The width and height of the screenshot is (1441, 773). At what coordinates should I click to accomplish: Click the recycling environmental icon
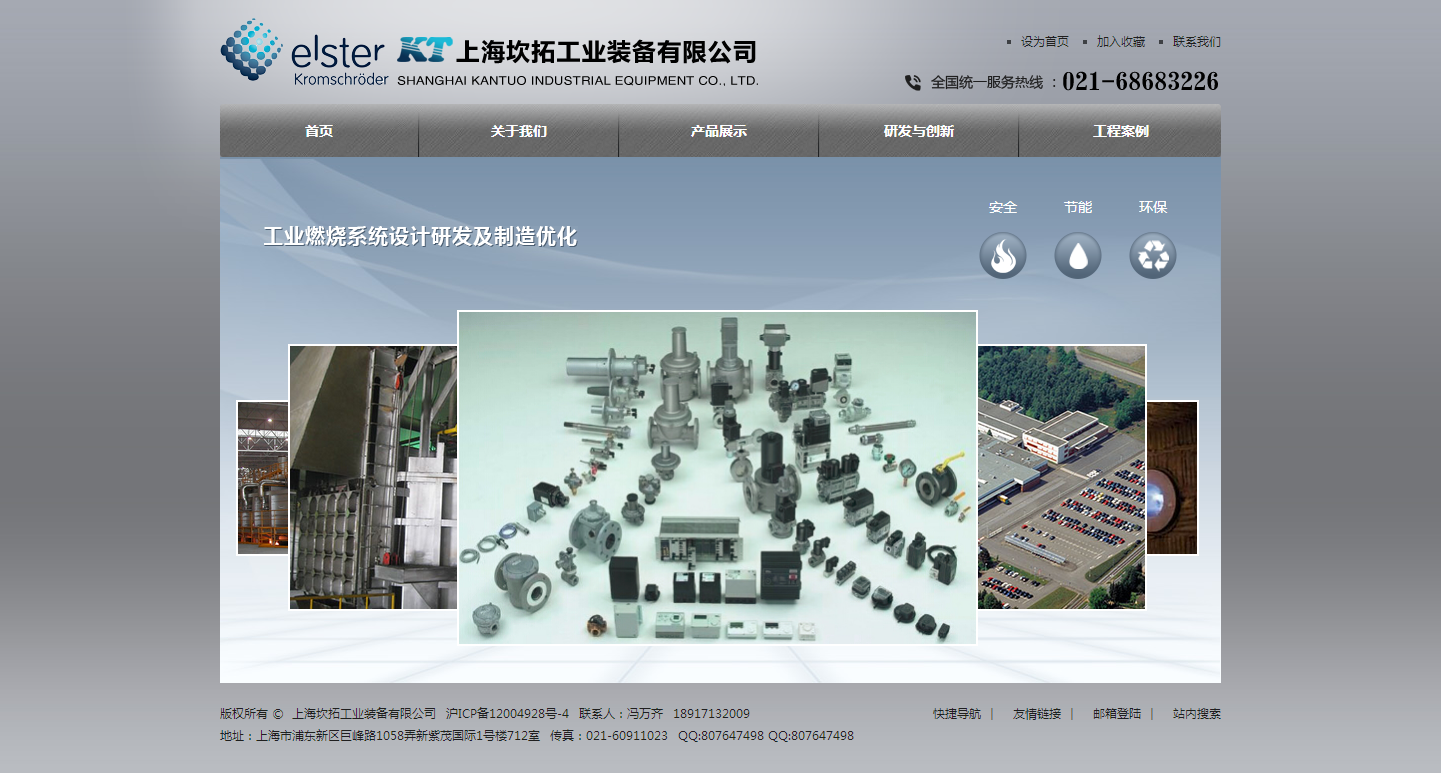point(1153,256)
